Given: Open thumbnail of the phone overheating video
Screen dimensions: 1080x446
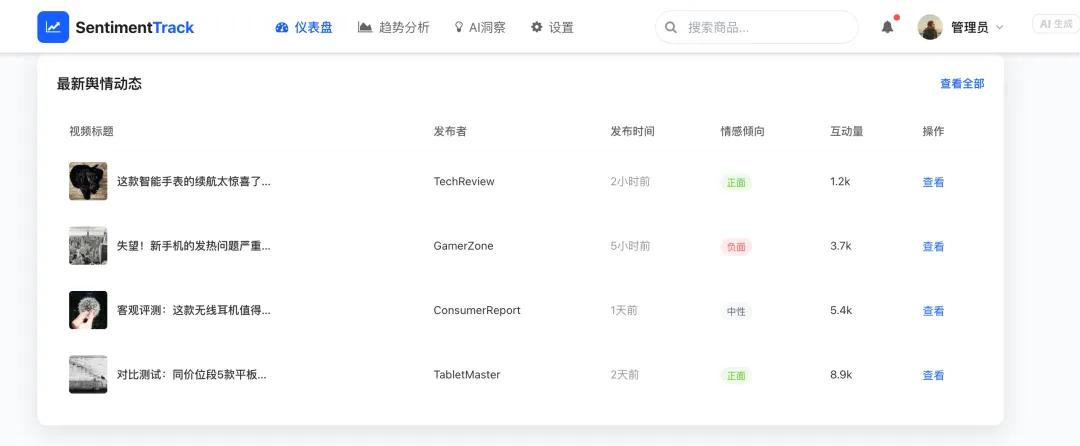Looking at the screenshot, I should pyautogui.click(x=88, y=246).
